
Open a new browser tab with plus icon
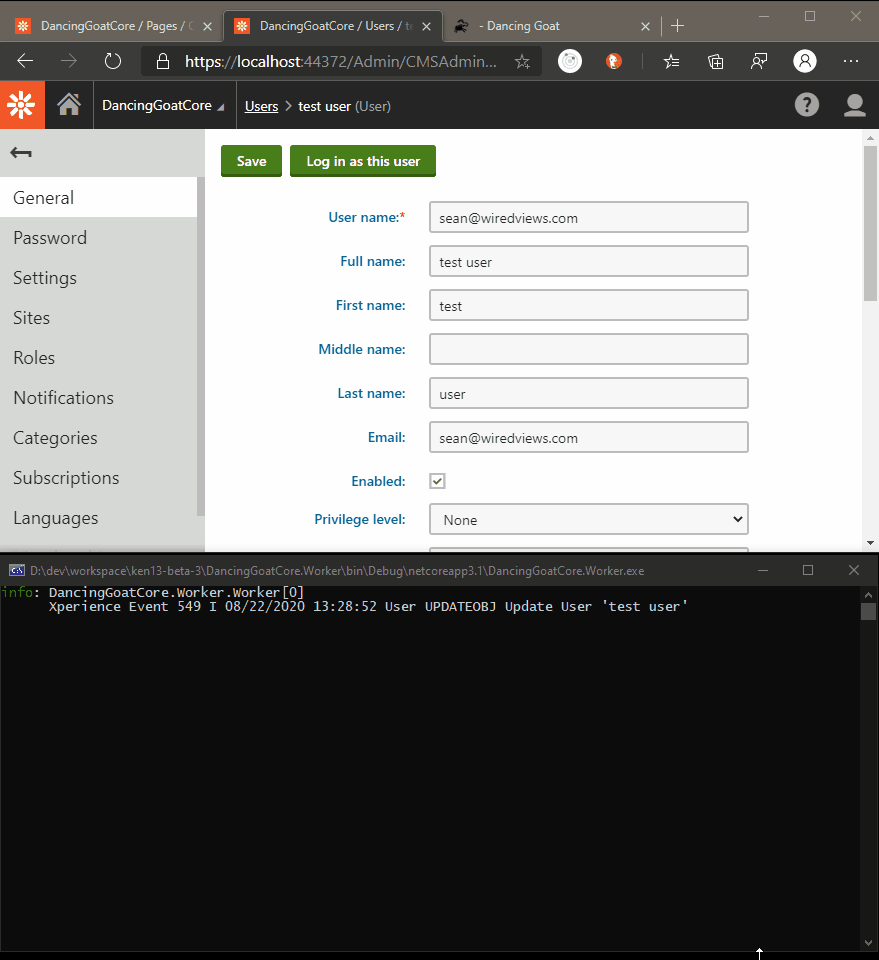(x=678, y=26)
